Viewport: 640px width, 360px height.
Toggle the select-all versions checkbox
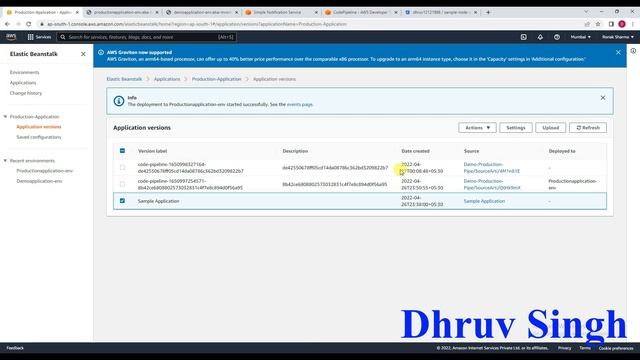click(122, 151)
